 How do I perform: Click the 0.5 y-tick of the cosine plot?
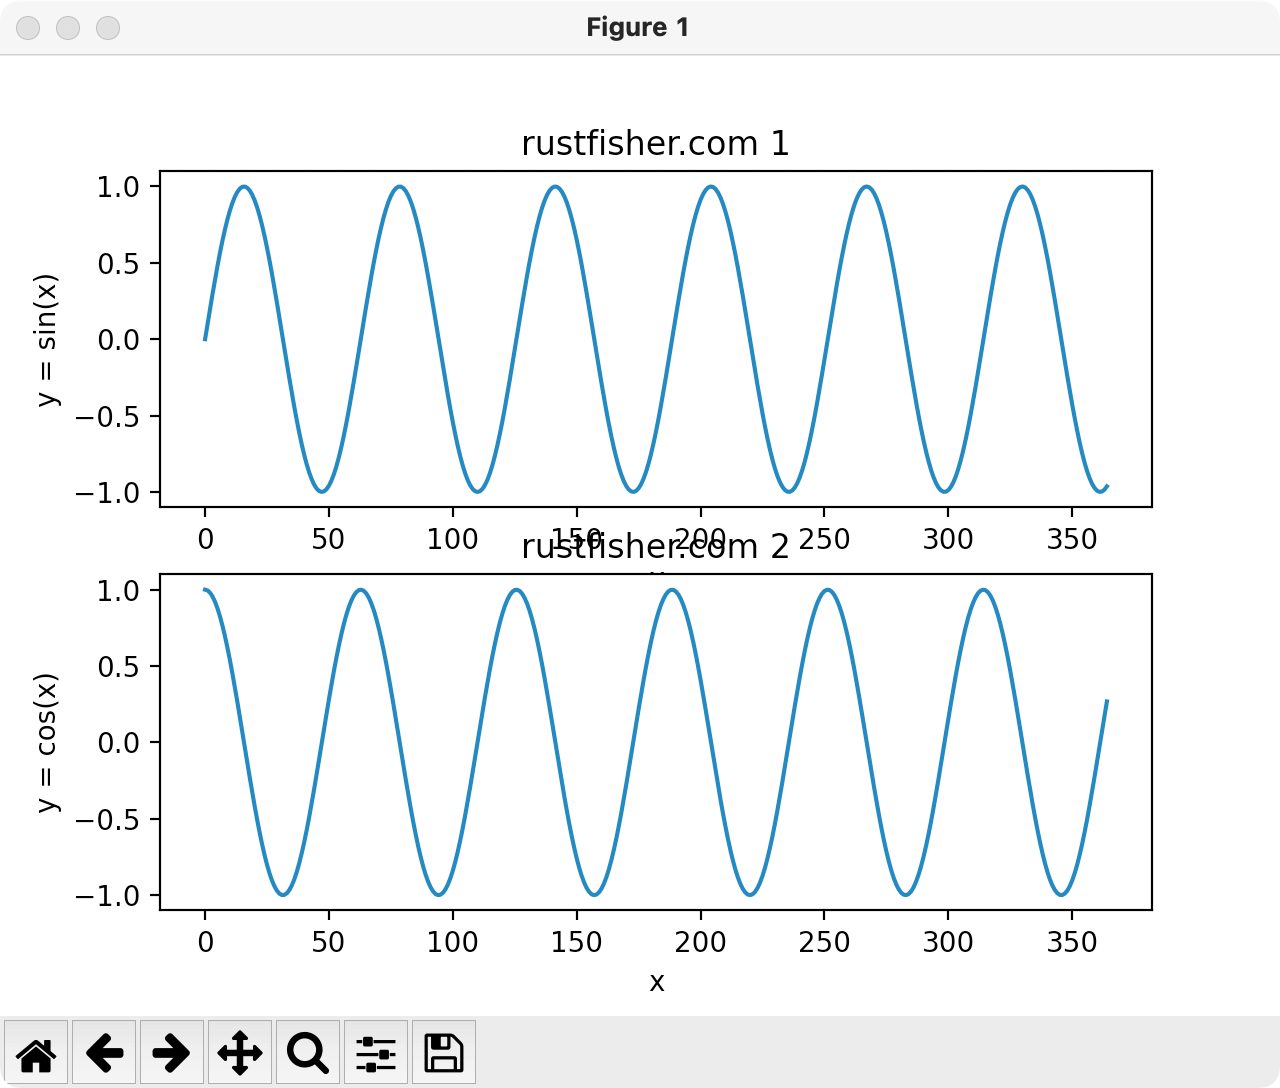(119, 667)
